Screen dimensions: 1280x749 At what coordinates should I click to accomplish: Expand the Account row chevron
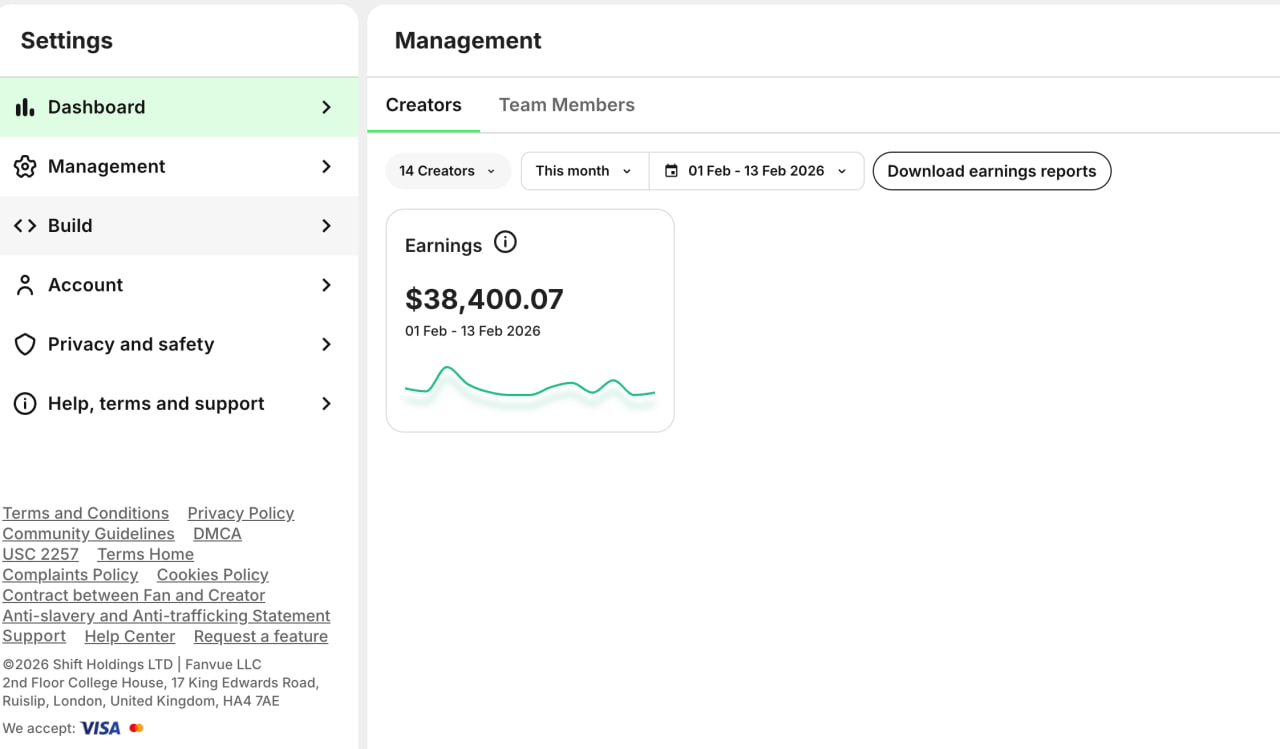326,285
